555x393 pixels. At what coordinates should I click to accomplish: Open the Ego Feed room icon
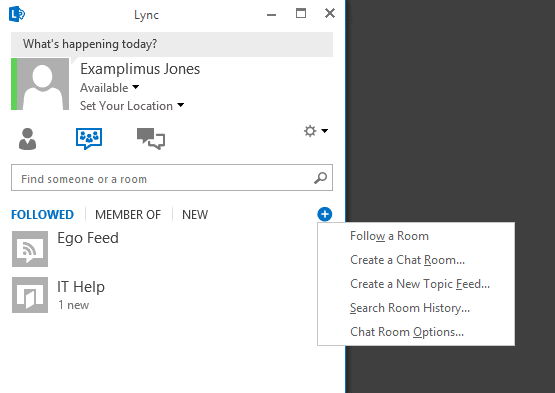(30, 249)
